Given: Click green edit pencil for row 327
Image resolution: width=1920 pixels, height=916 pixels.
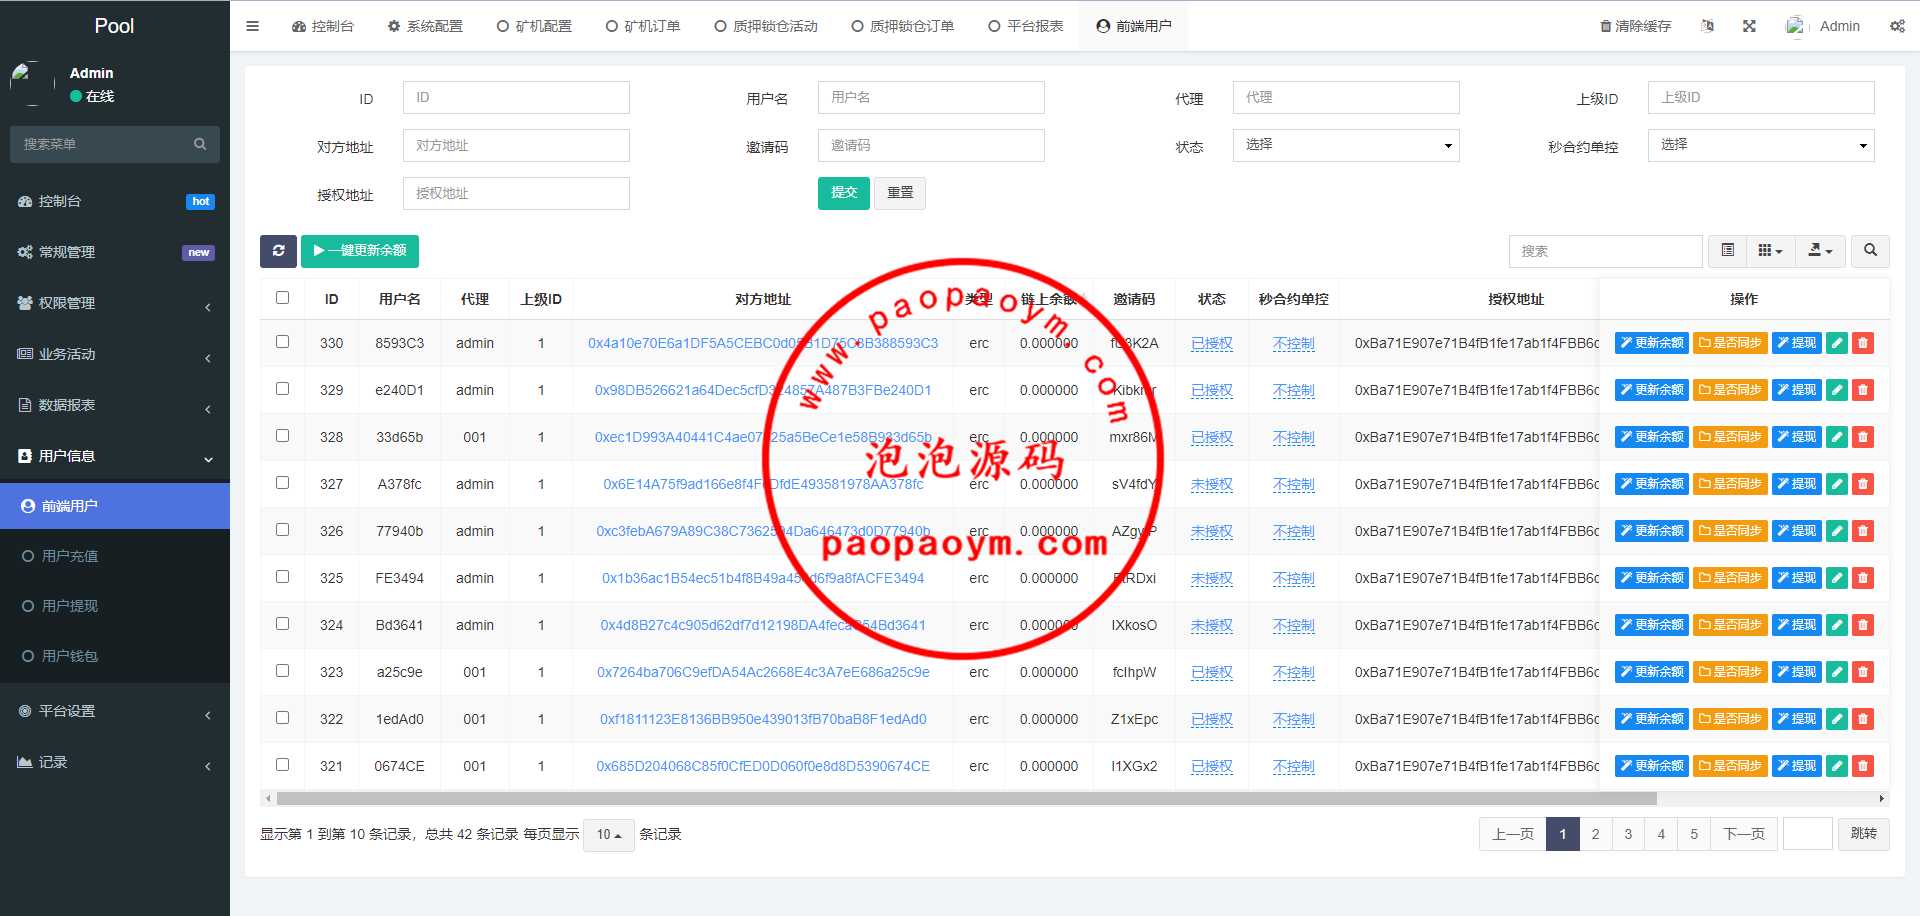Looking at the screenshot, I should [x=1837, y=484].
